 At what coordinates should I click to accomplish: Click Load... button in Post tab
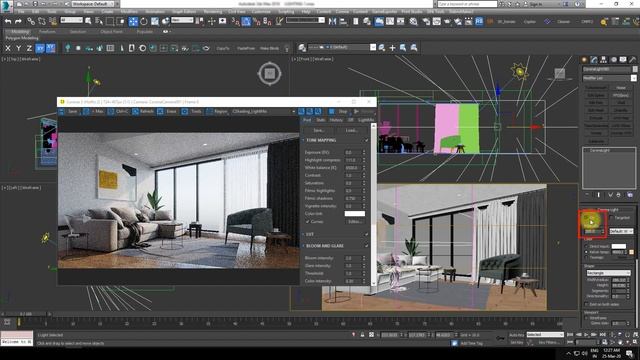351,130
